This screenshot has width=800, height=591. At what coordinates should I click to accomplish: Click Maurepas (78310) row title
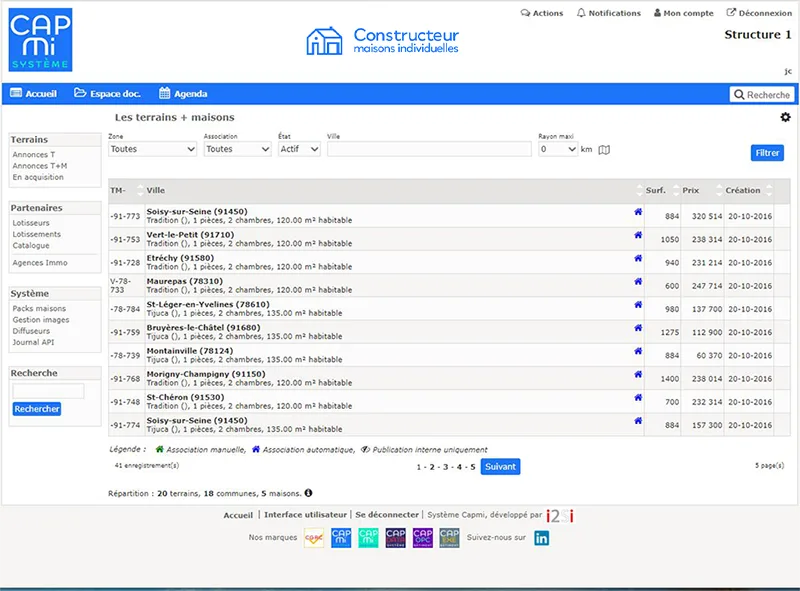coord(185,281)
